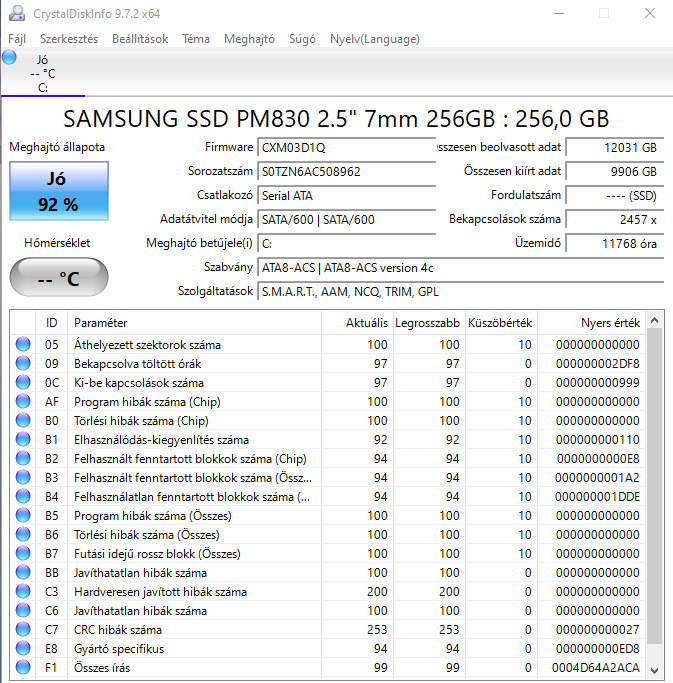Click the Szolgáltatások field S.M.A.R.T., AAM, NCQ
This screenshot has height=683, width=673.
(x=460, y=291)
